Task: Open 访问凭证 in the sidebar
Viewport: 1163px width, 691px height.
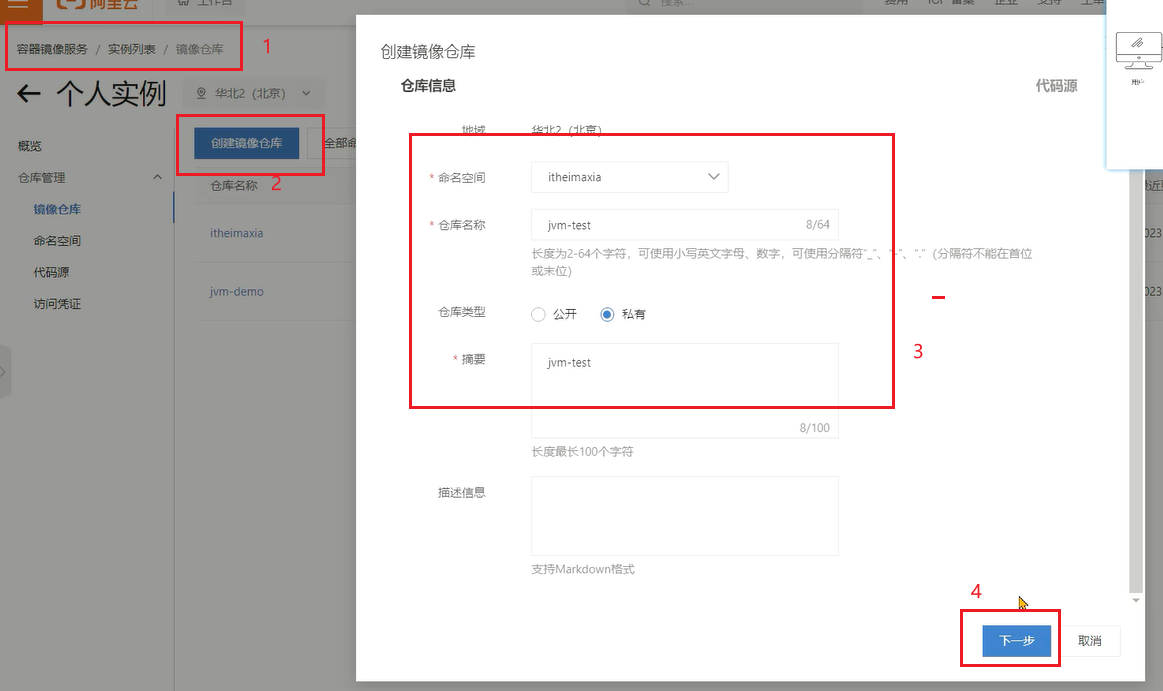Action: (x=57, y=304)
